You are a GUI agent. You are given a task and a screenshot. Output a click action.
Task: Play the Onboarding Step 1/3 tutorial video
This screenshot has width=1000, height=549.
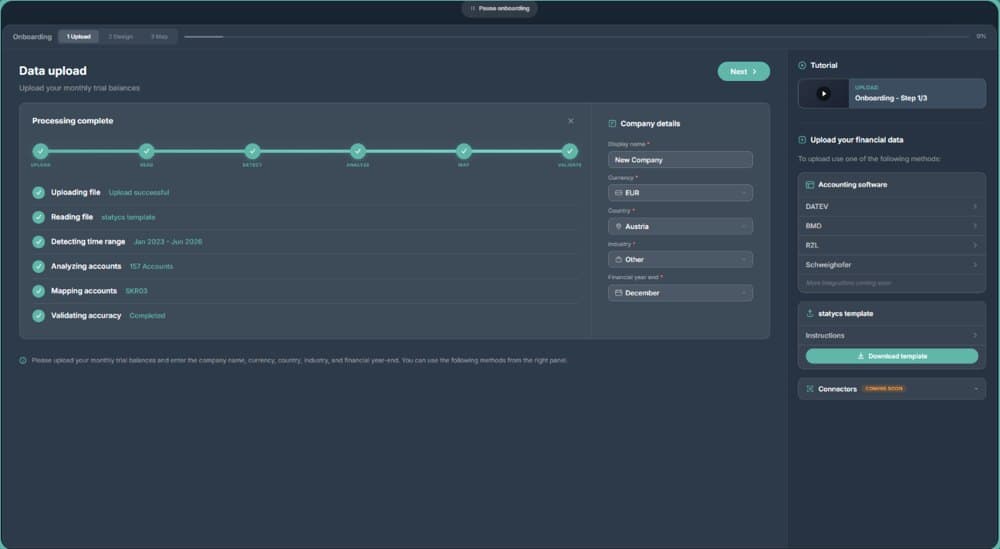[823, 94]
